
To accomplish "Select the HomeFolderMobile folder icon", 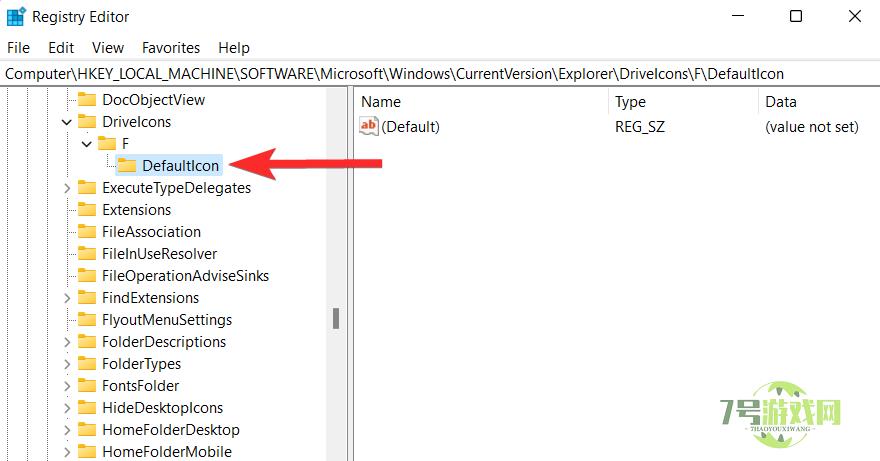I will point(87,451).
